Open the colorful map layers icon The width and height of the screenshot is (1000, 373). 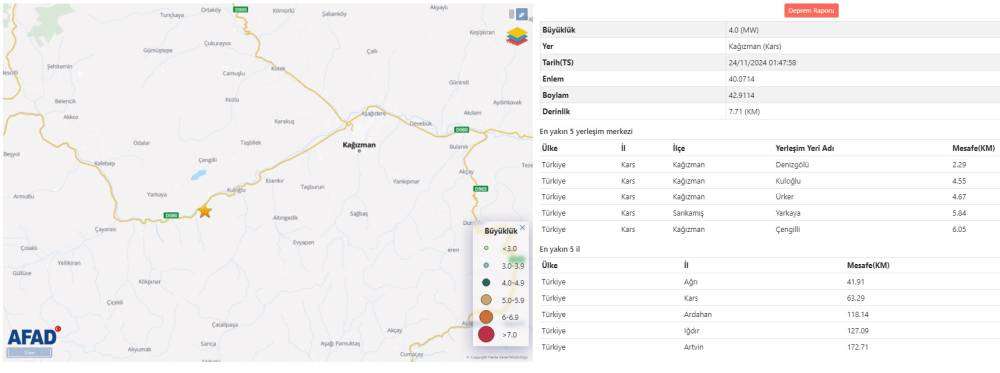pyautogui.click(x=517, y=36)
